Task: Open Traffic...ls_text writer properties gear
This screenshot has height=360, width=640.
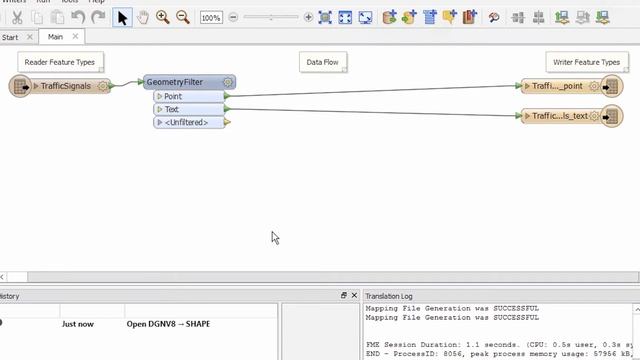Action: coord(594,116)
